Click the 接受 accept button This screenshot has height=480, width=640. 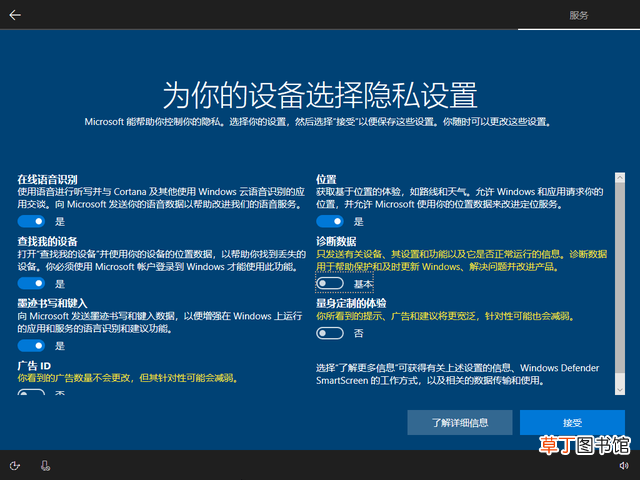click(572, 422)
